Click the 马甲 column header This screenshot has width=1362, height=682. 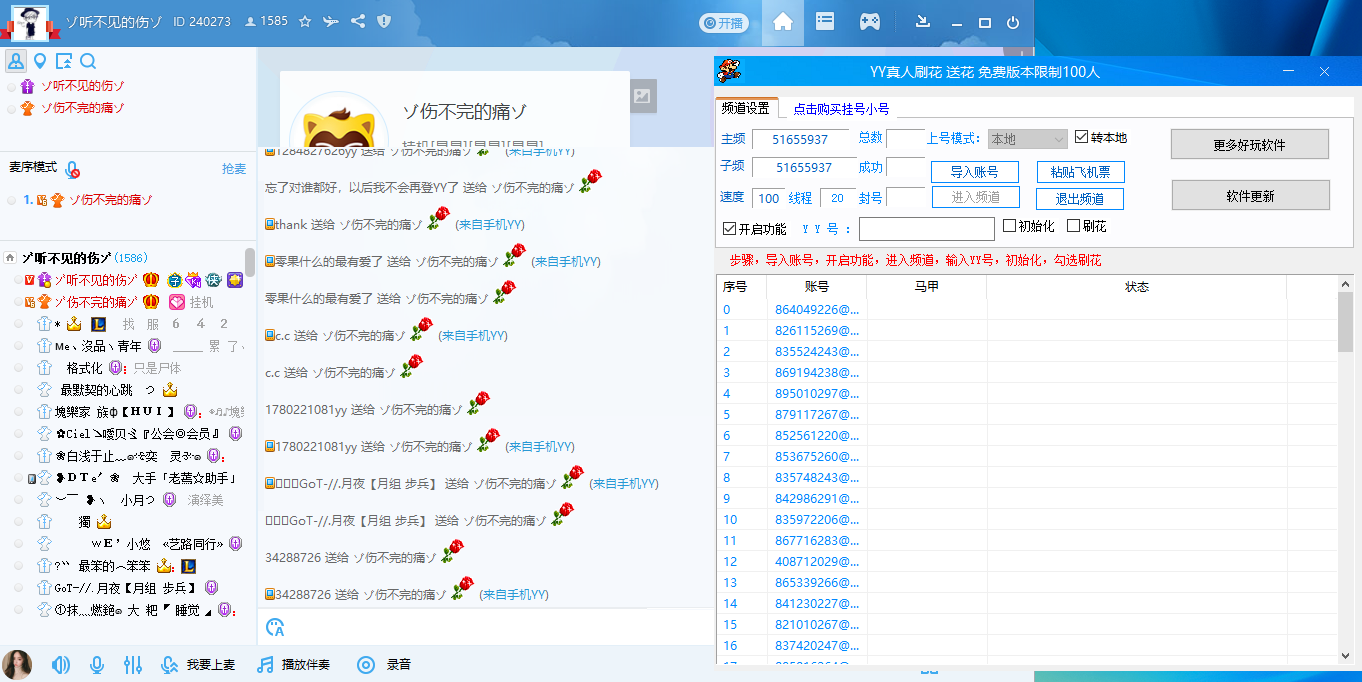(927, 287)
